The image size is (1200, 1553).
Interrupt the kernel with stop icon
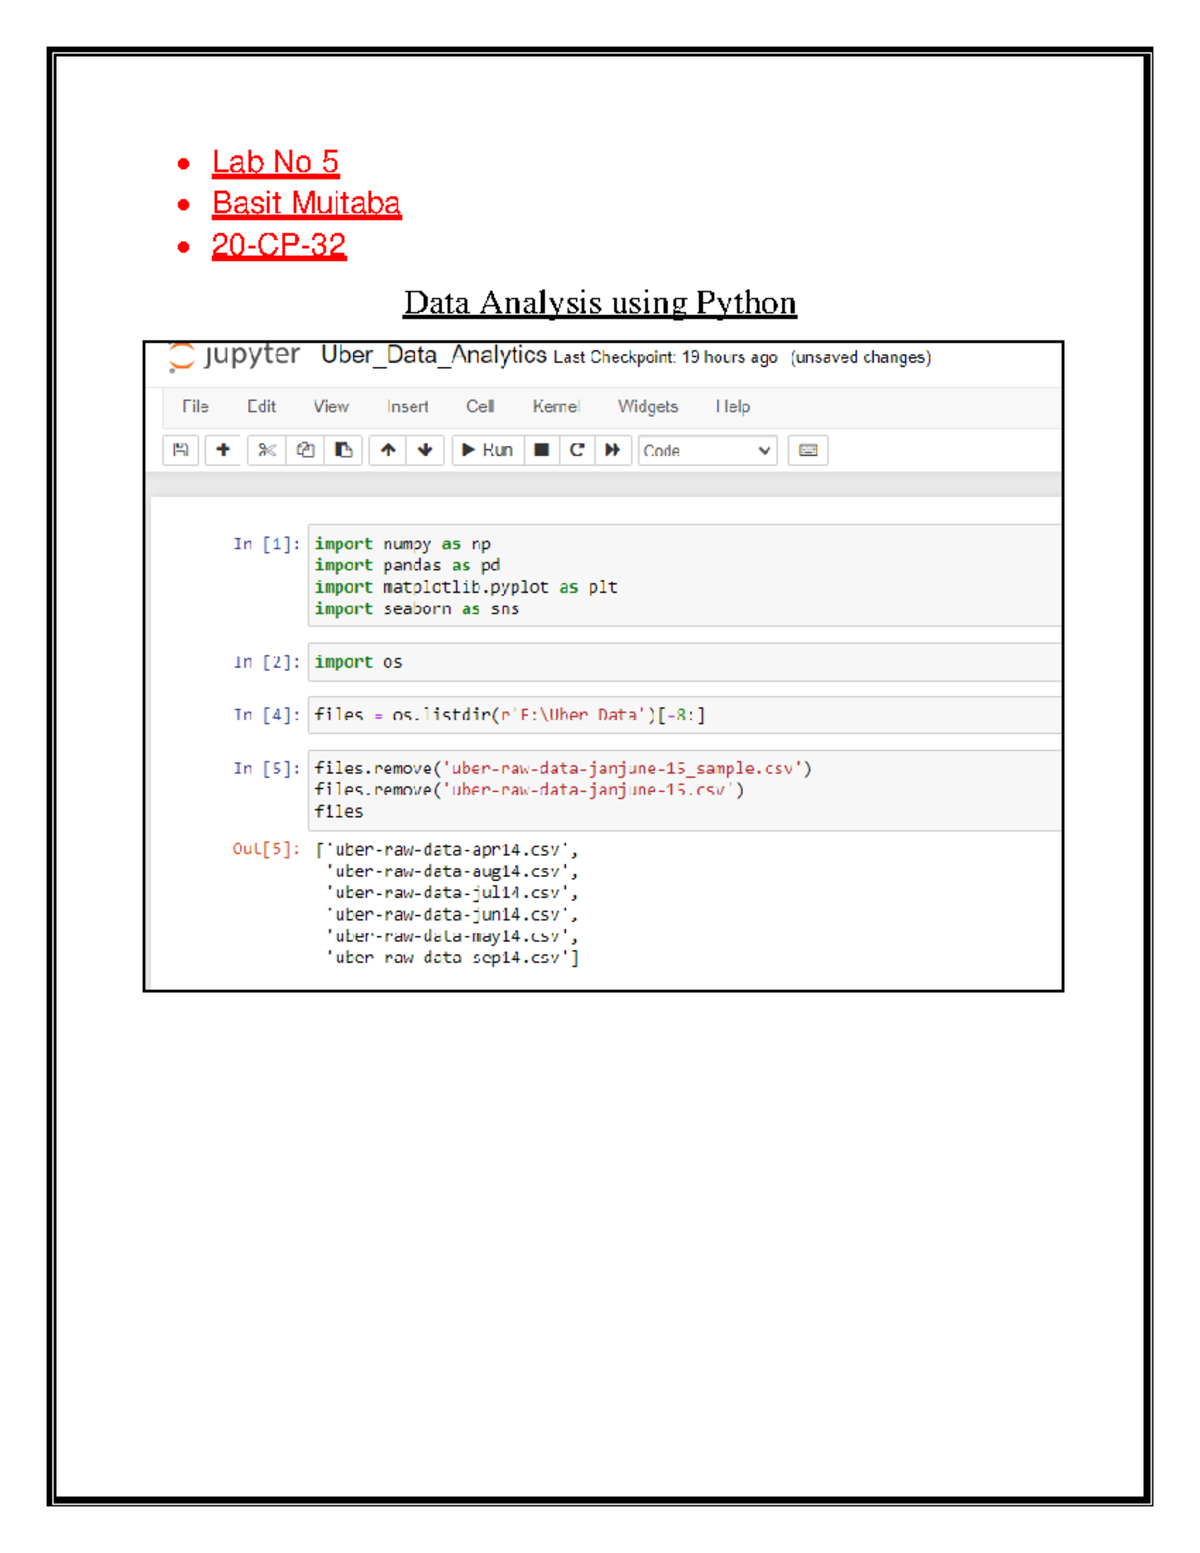(x=541, y=450)
